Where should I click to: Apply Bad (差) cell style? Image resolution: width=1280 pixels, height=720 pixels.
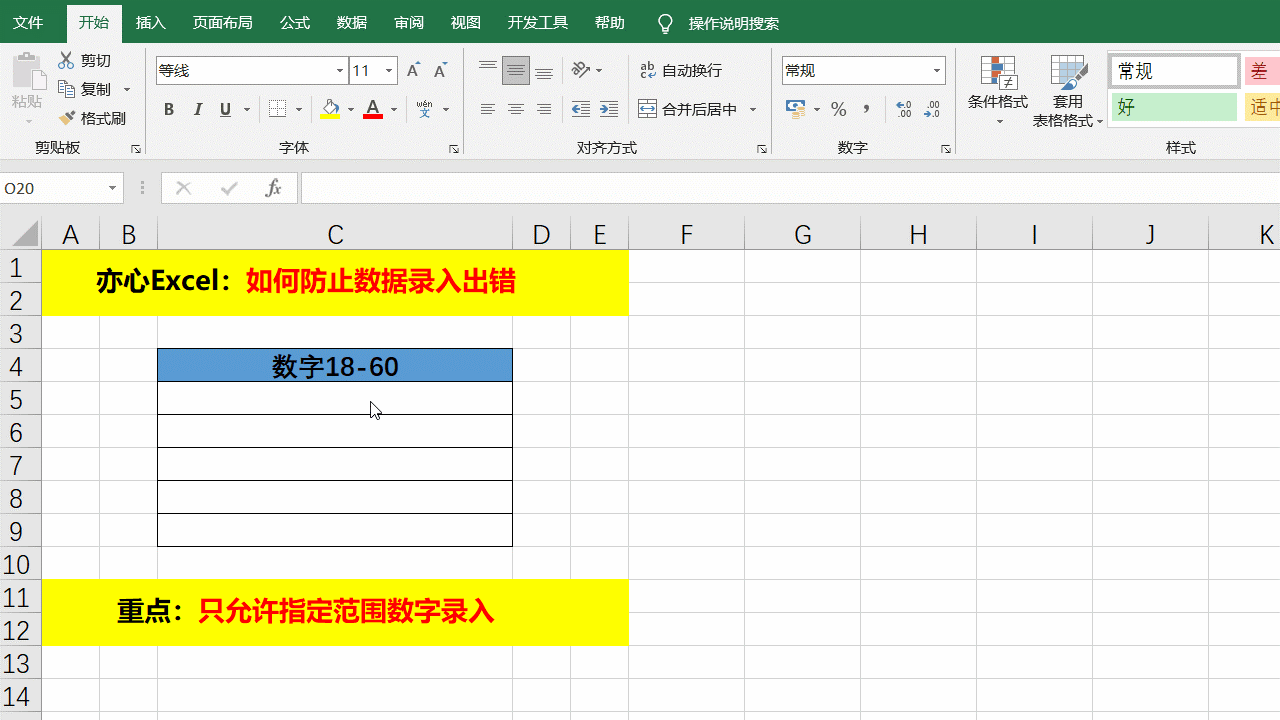(x=1262, y=71)
